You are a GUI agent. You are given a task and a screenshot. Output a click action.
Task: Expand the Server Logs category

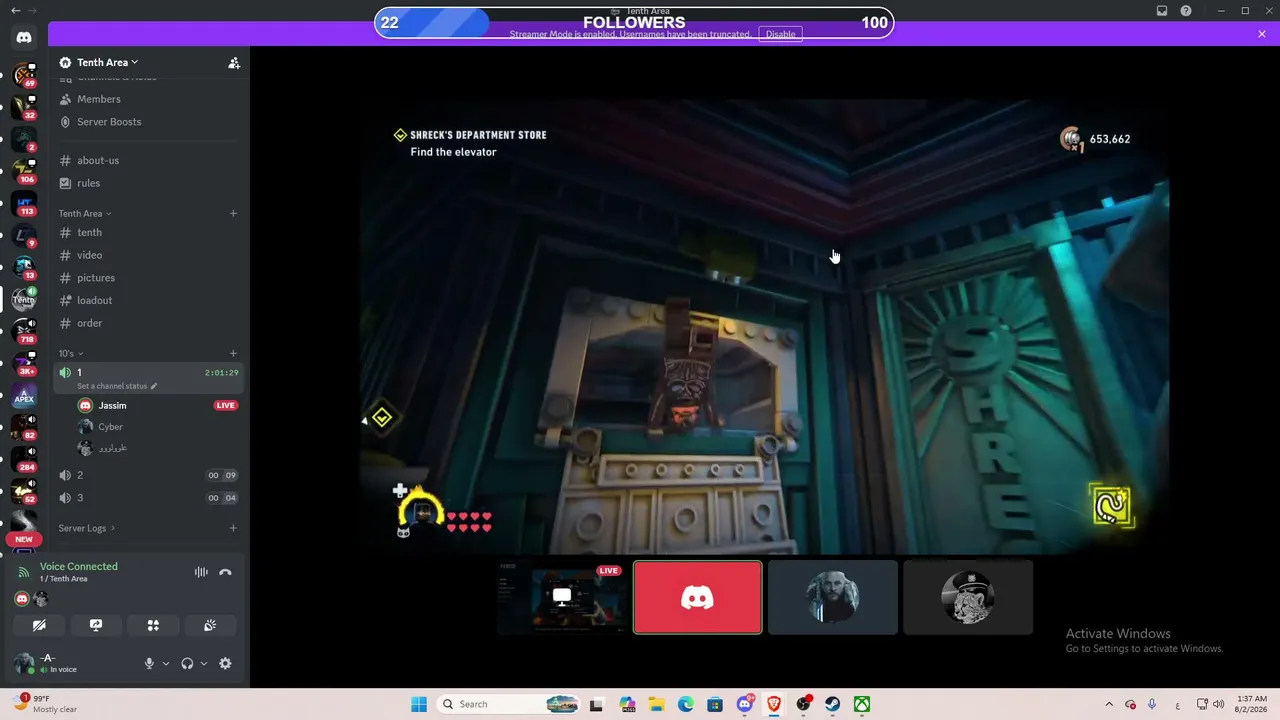pos(86,528)
